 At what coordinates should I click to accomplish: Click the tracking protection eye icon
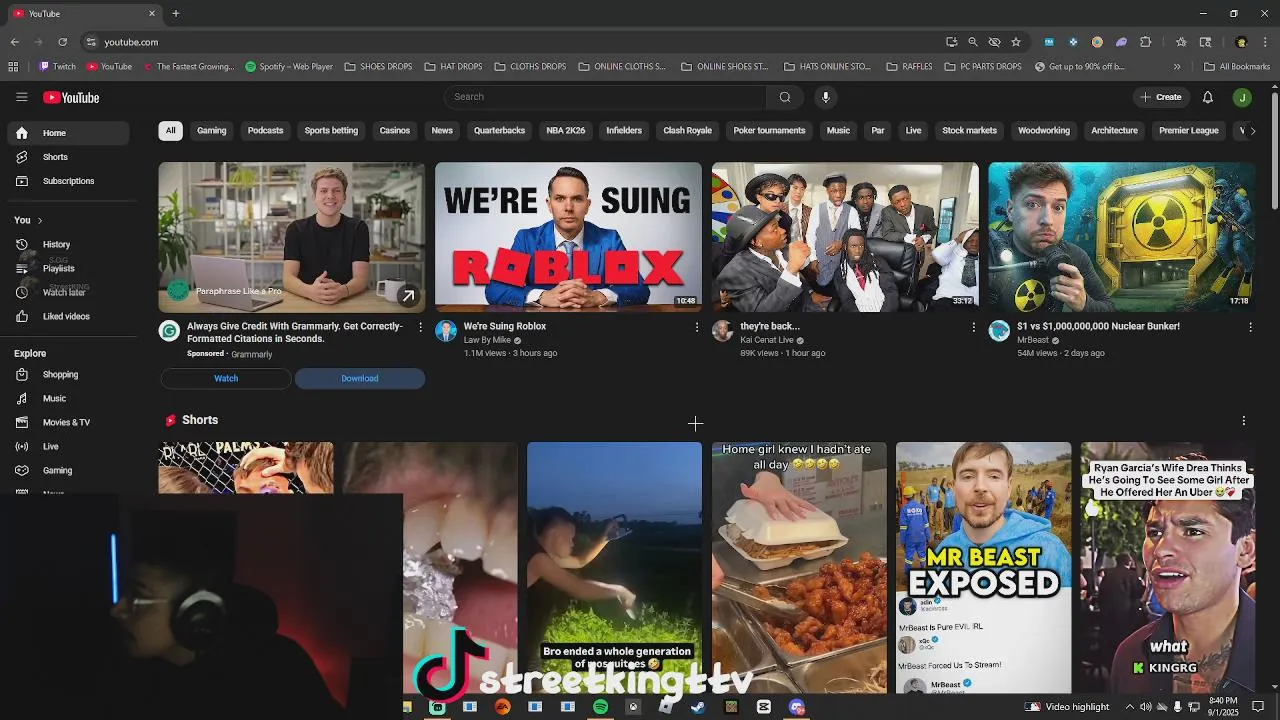[x=994, y=42]
